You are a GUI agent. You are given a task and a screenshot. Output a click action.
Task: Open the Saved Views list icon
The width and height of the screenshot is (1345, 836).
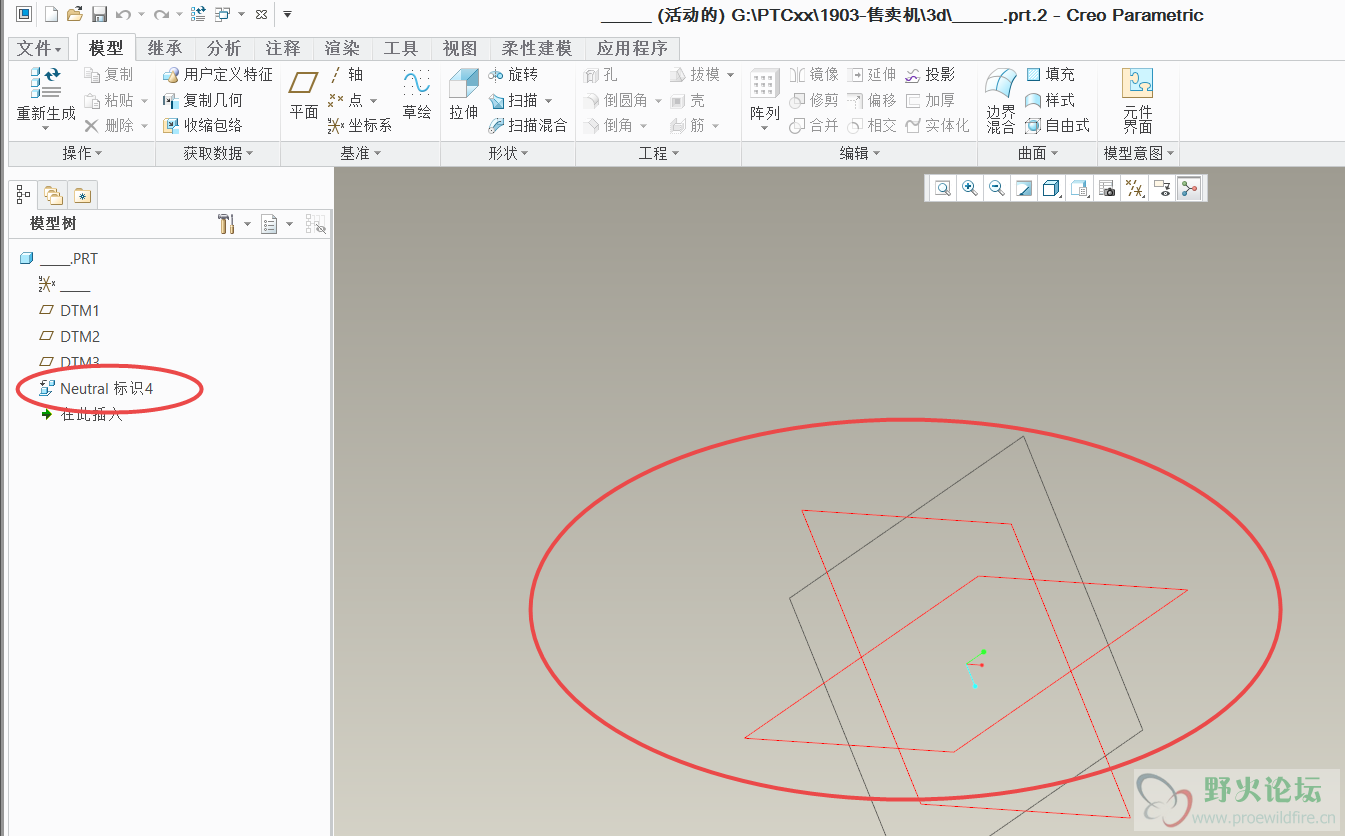(x=1079, y=188)
